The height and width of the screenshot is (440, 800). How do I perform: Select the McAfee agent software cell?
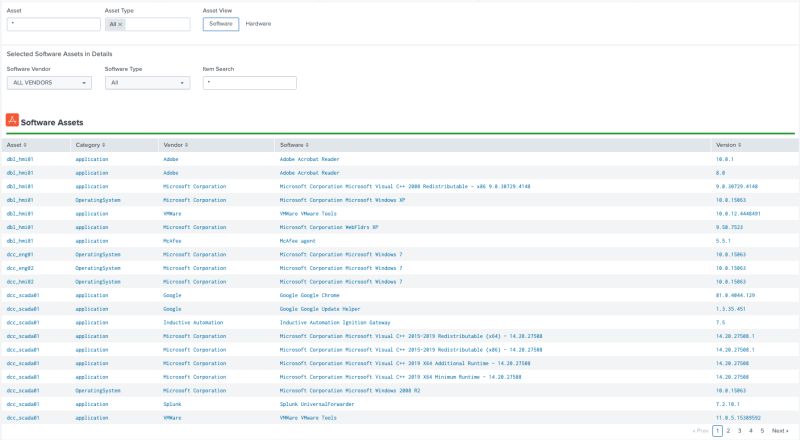point(297,241)
